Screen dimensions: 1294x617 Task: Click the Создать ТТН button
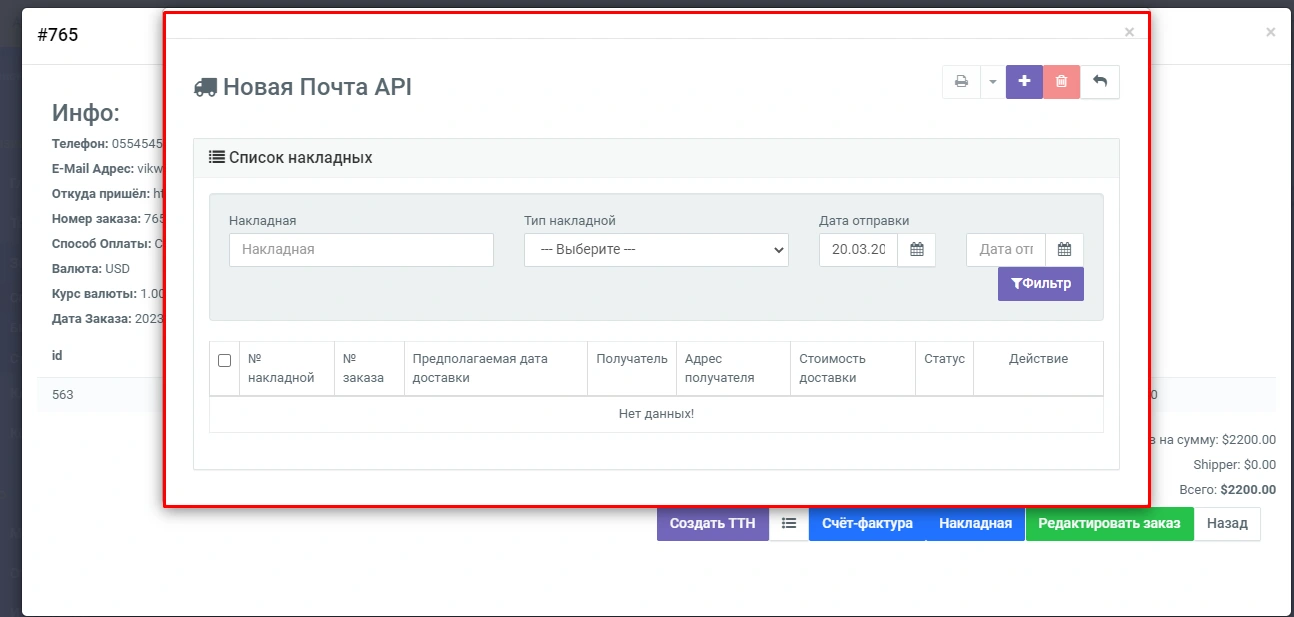[712, 523]
